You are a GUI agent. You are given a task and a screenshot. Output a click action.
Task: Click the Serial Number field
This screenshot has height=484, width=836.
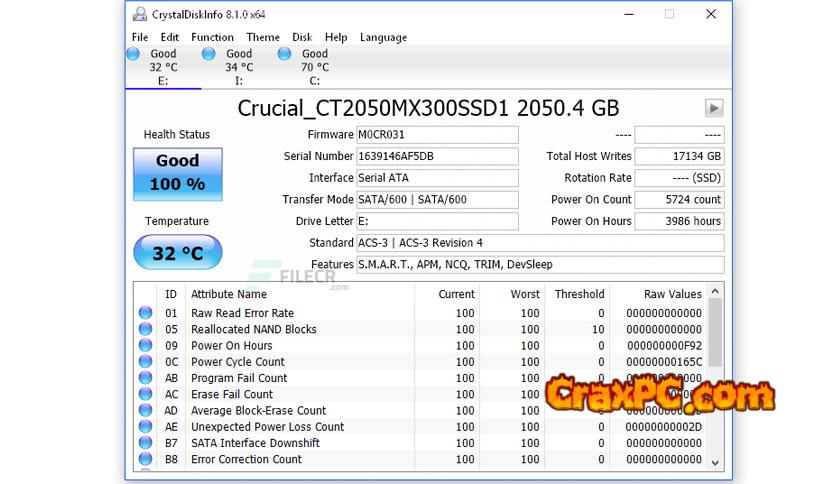coord(437,156)
